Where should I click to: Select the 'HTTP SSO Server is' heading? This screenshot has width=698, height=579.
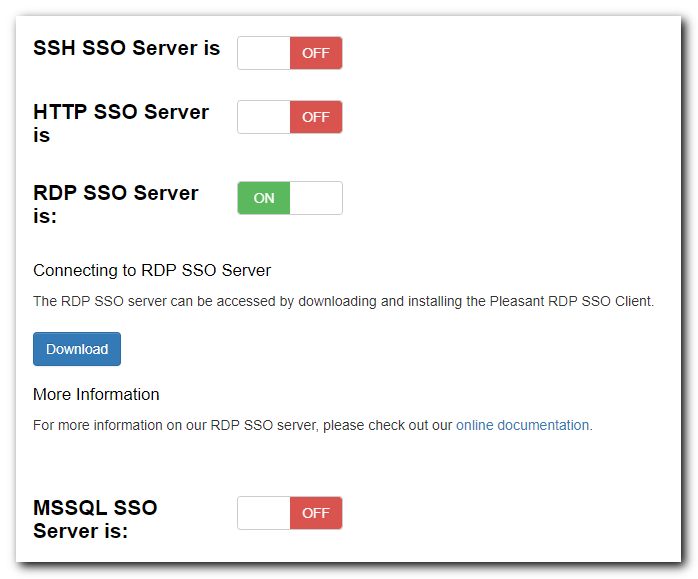point(121,123)
